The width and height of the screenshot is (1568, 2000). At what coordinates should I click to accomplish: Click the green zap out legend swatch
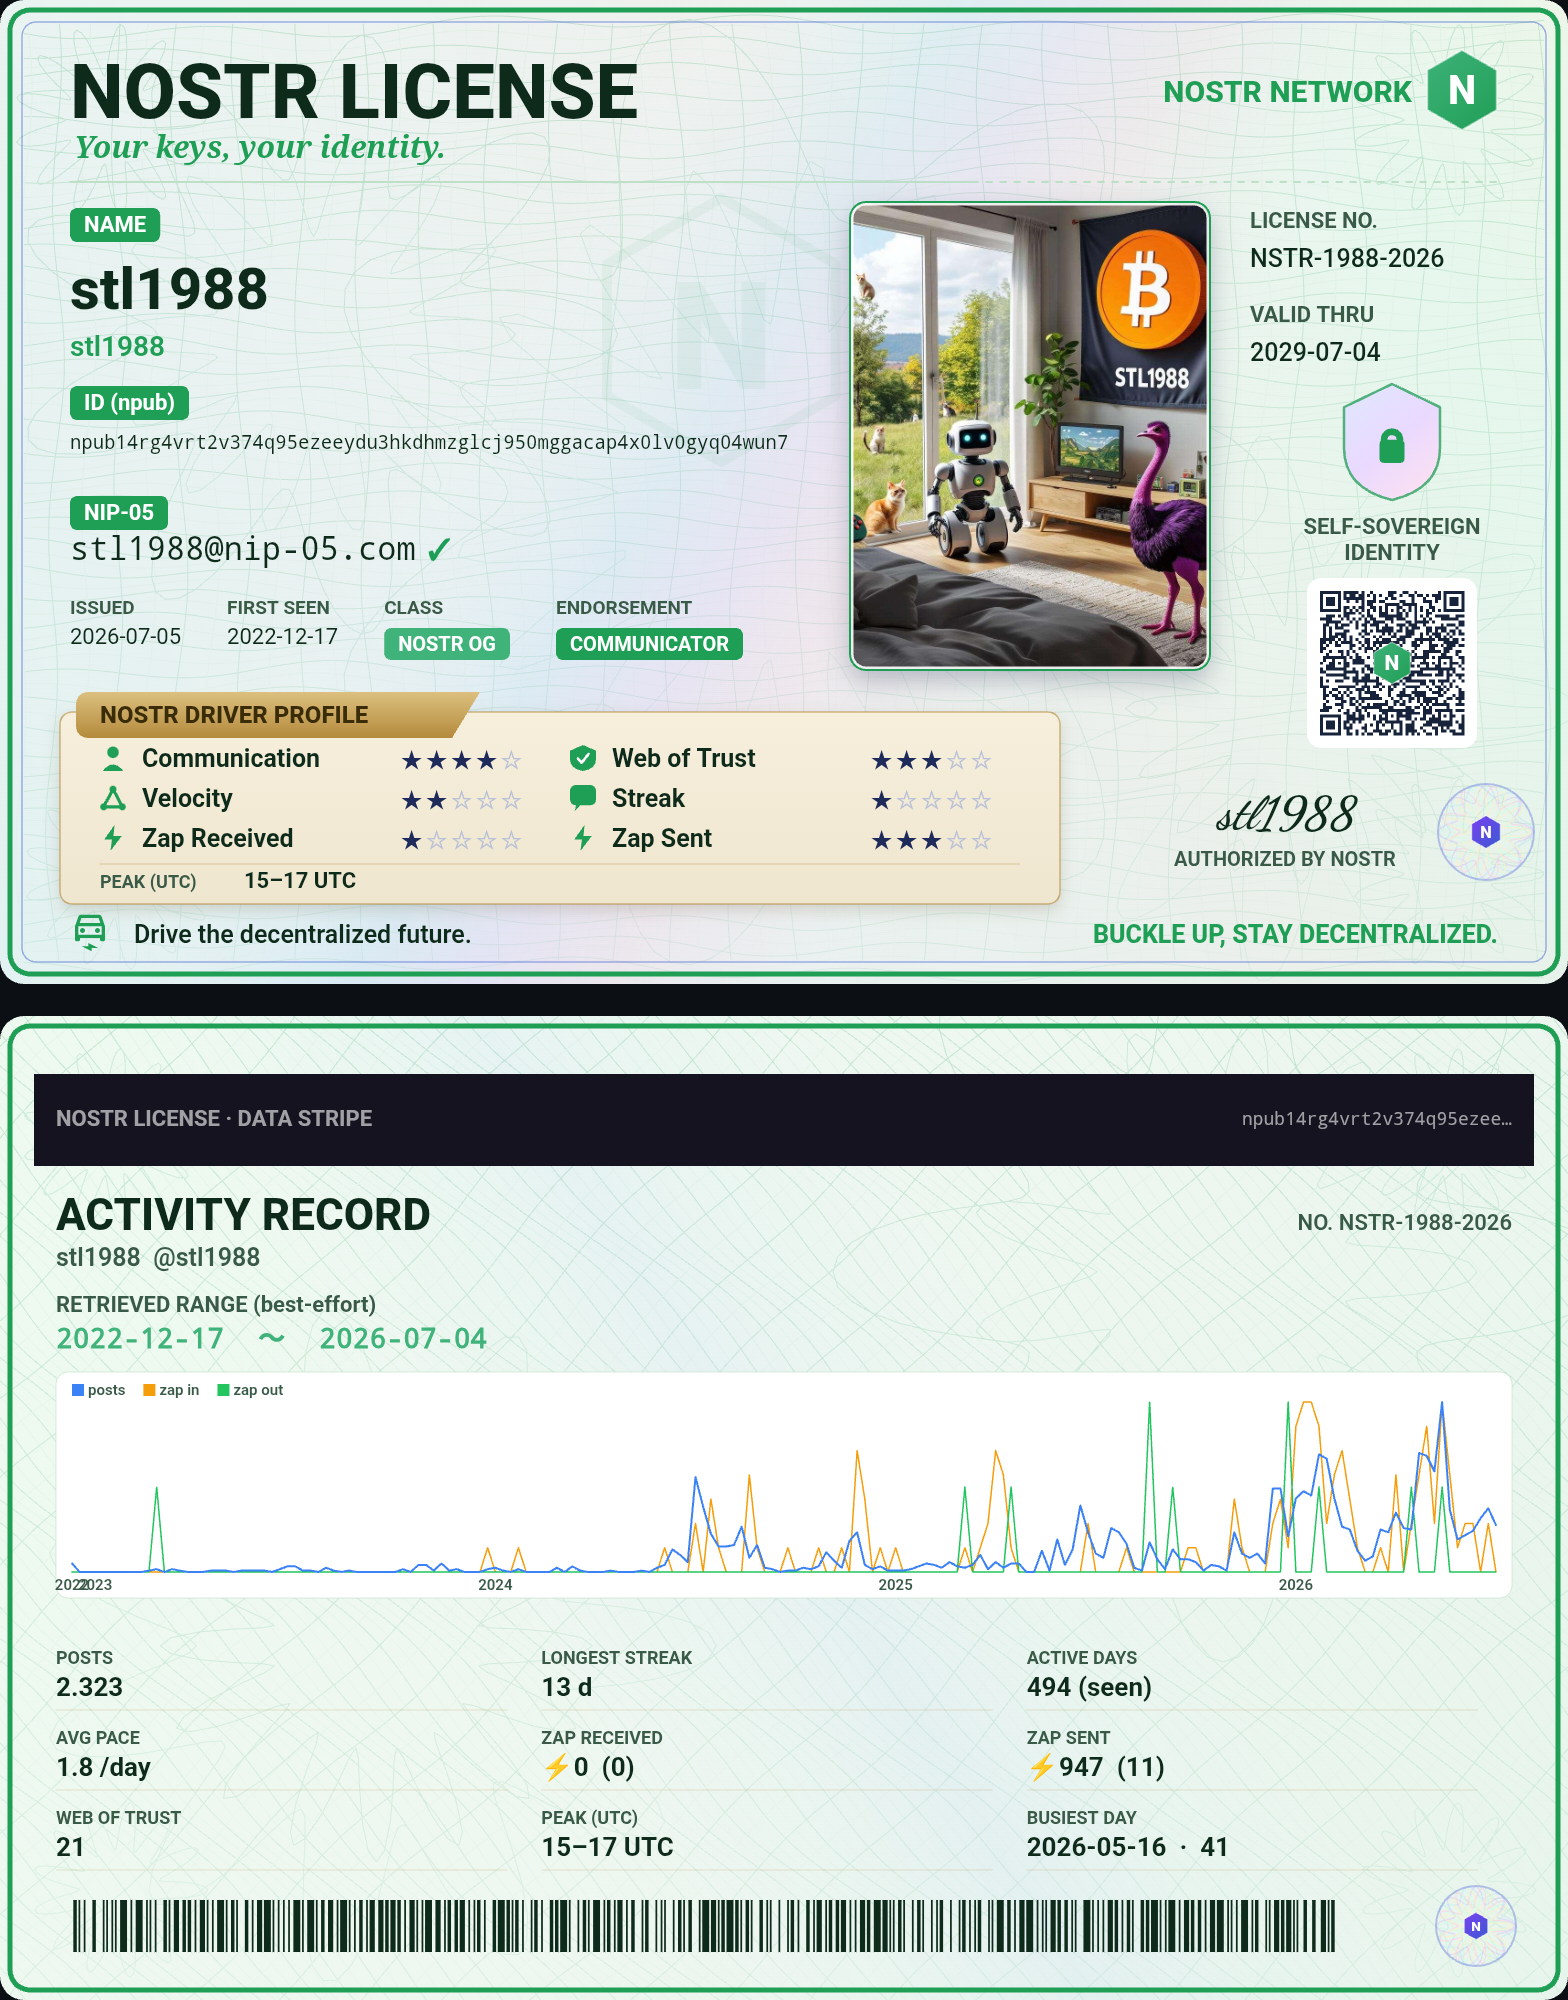coord(223,1390)
